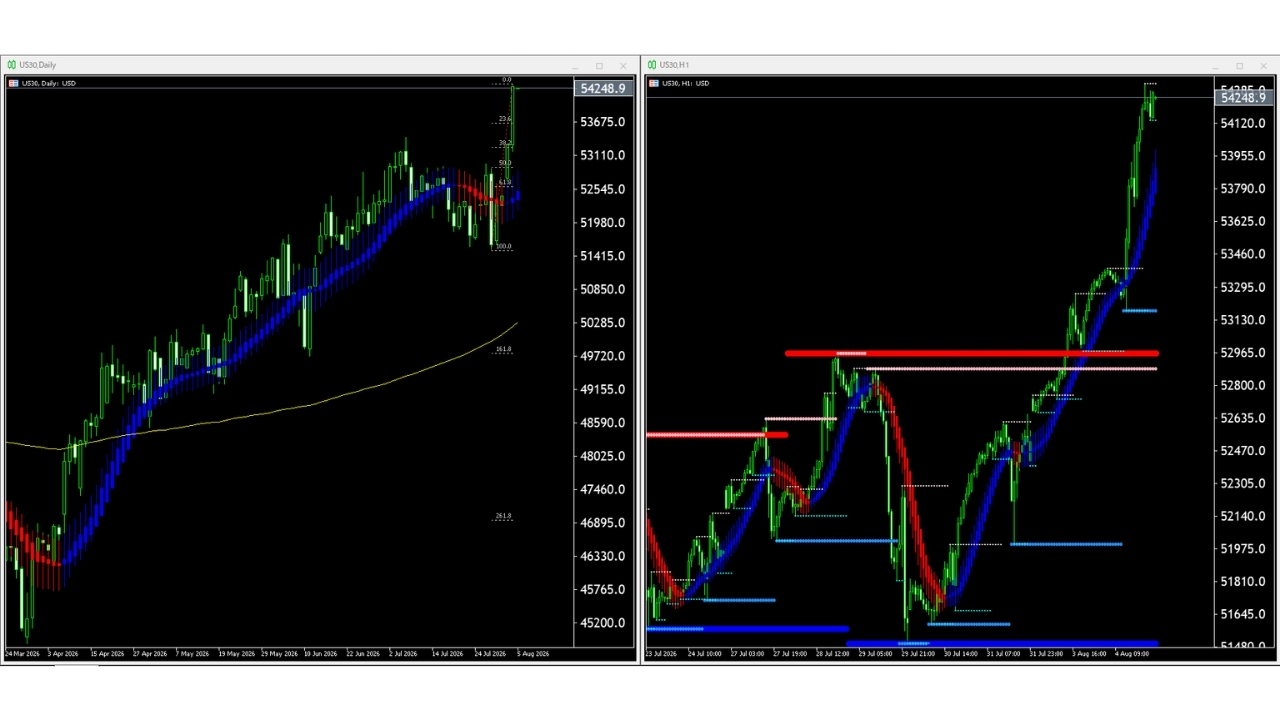Minimize the US30,Daily chart window
This screenshot has height=720, width=1280.
(575, 66)
